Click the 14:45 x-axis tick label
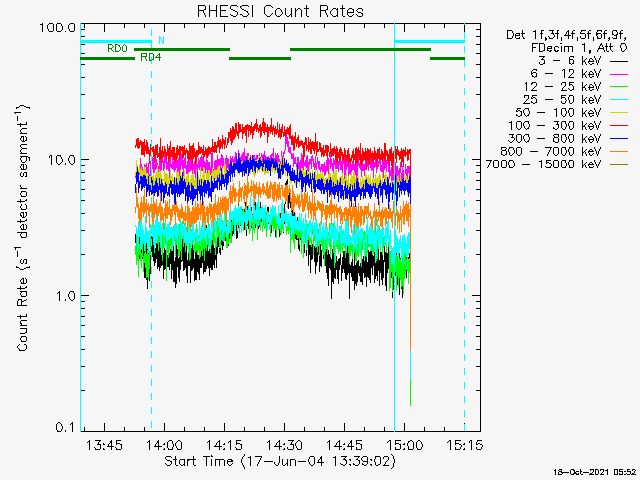This screenshot has height=480, width=640. 344,445
